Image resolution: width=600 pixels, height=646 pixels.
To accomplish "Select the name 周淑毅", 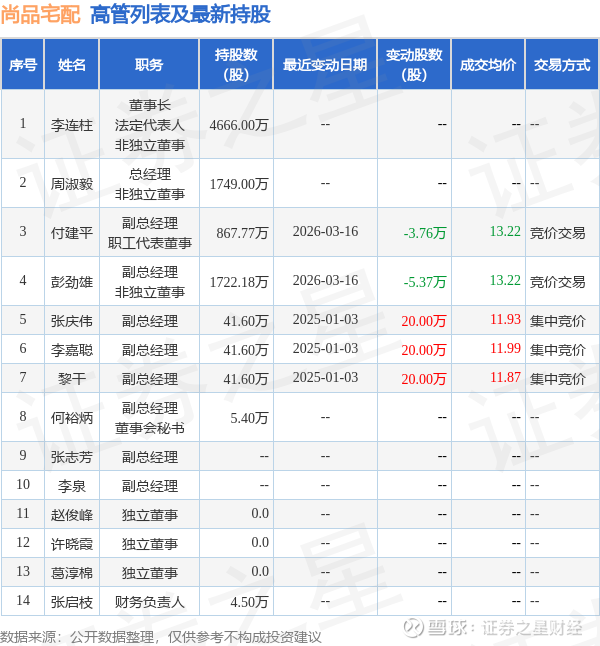I will [72, 184].
